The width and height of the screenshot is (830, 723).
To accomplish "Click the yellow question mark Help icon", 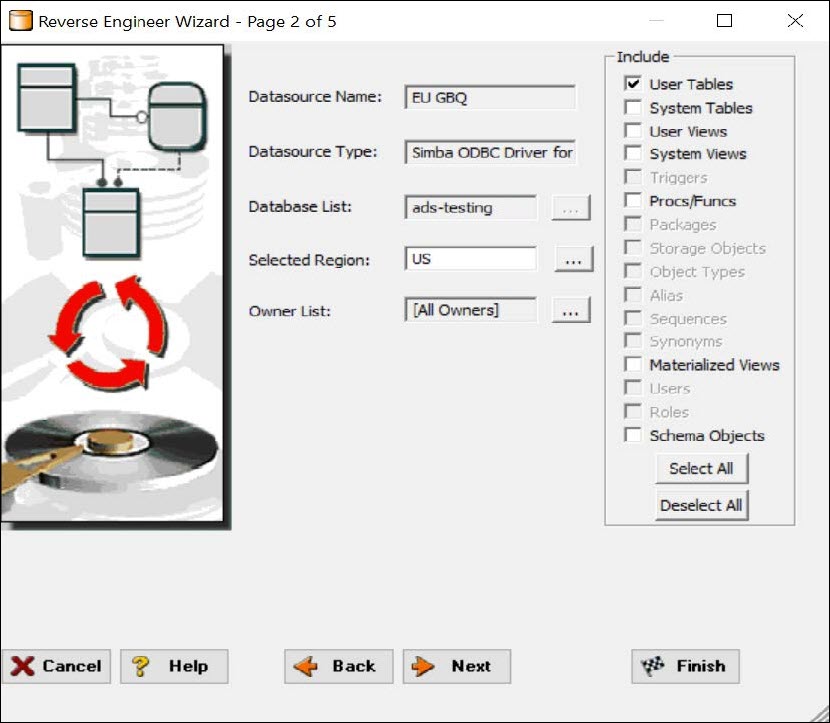I will 140,666.
